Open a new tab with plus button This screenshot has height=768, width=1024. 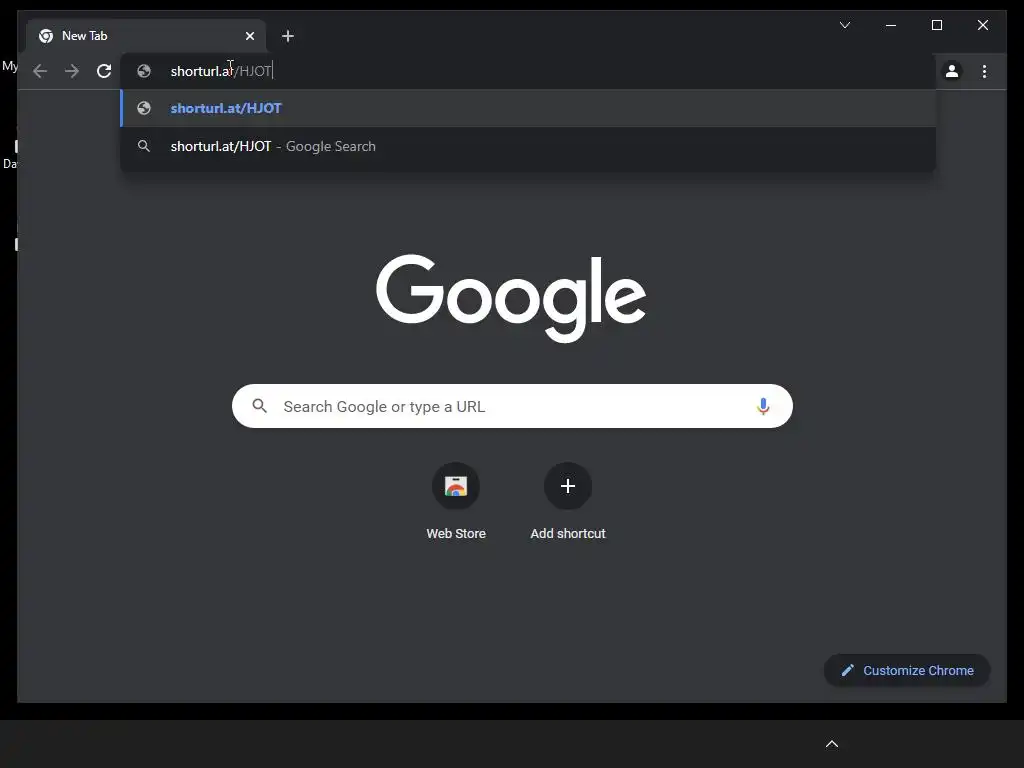click(287, 36)
